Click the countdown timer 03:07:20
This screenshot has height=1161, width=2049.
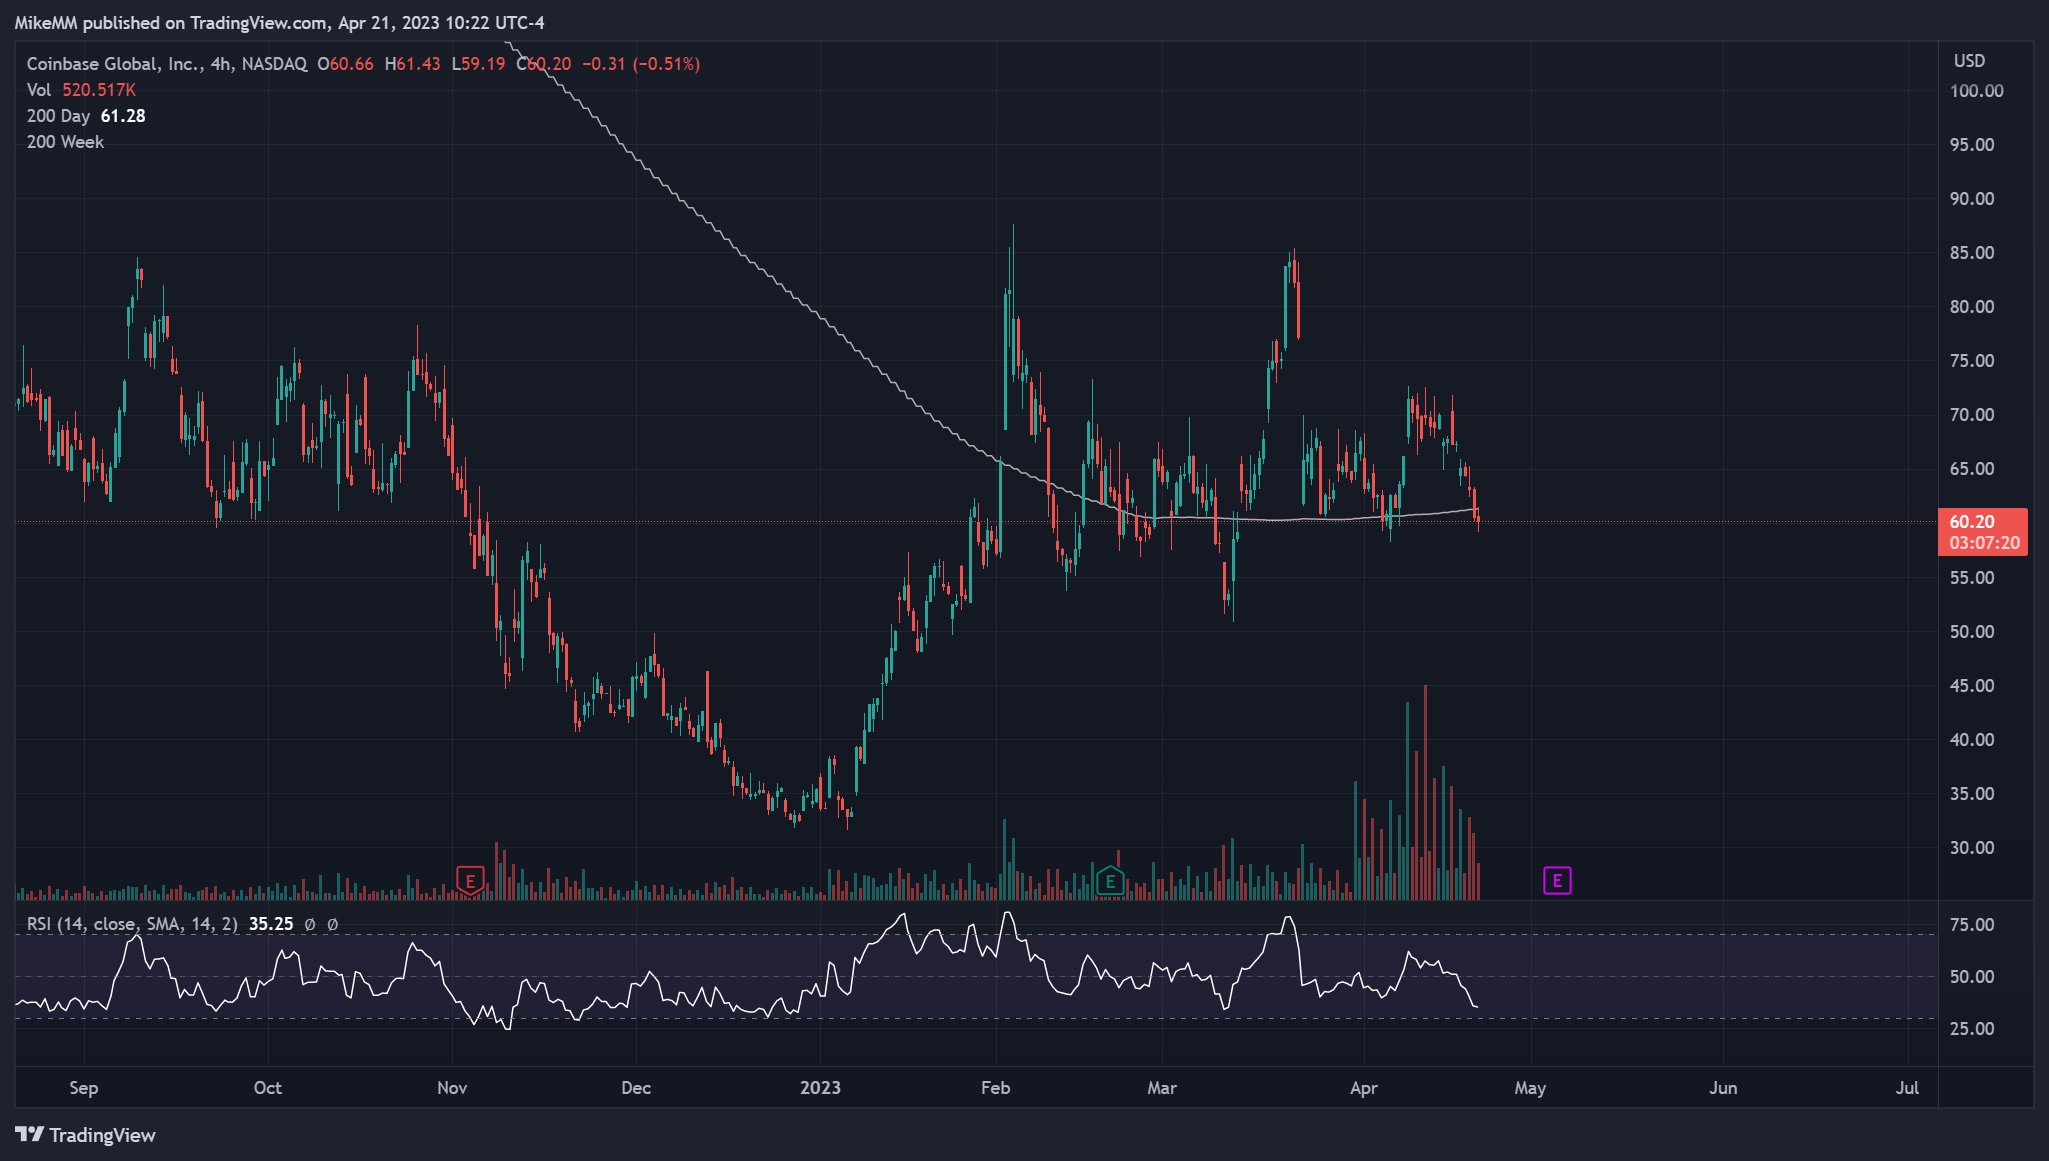pyautogui.click(x=1984, y=543)
